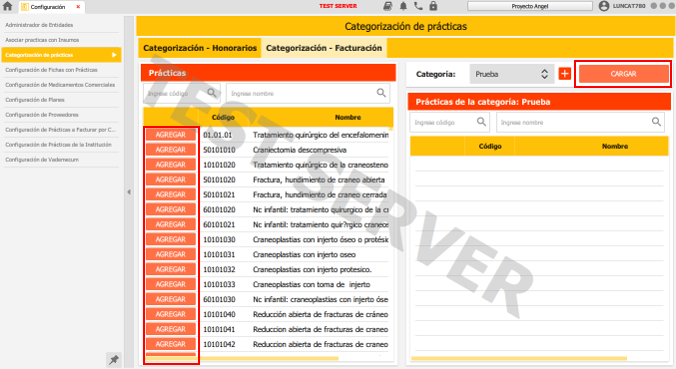Open notifications bell icon
This screenshot has width=676, height=369.
pos(403,6)
